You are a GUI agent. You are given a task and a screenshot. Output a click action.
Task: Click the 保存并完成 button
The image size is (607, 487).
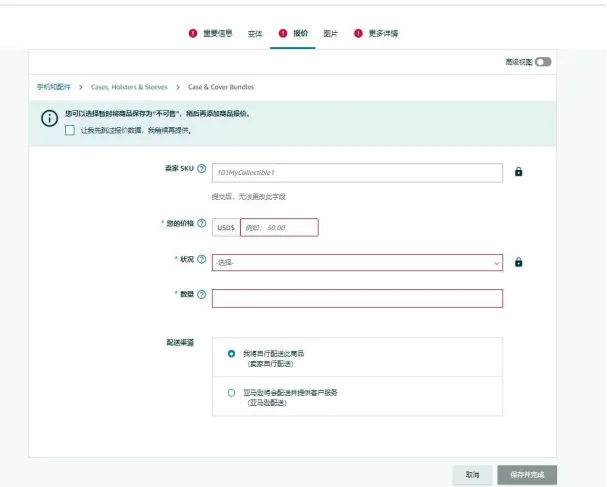tap(527, 475)
